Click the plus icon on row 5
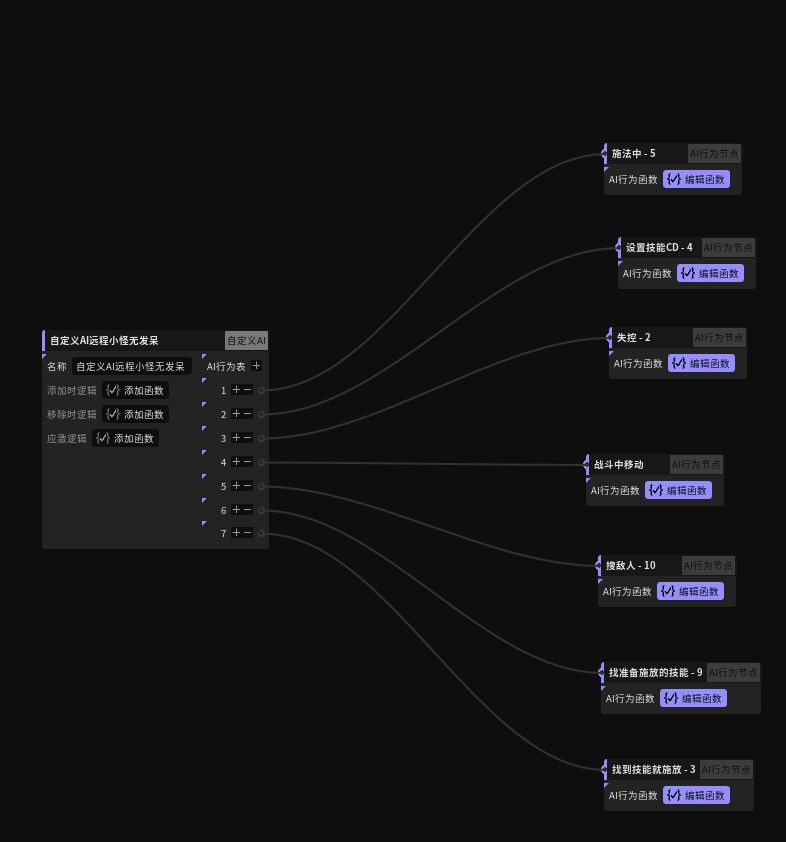The image size is (786, 842). 237,486
